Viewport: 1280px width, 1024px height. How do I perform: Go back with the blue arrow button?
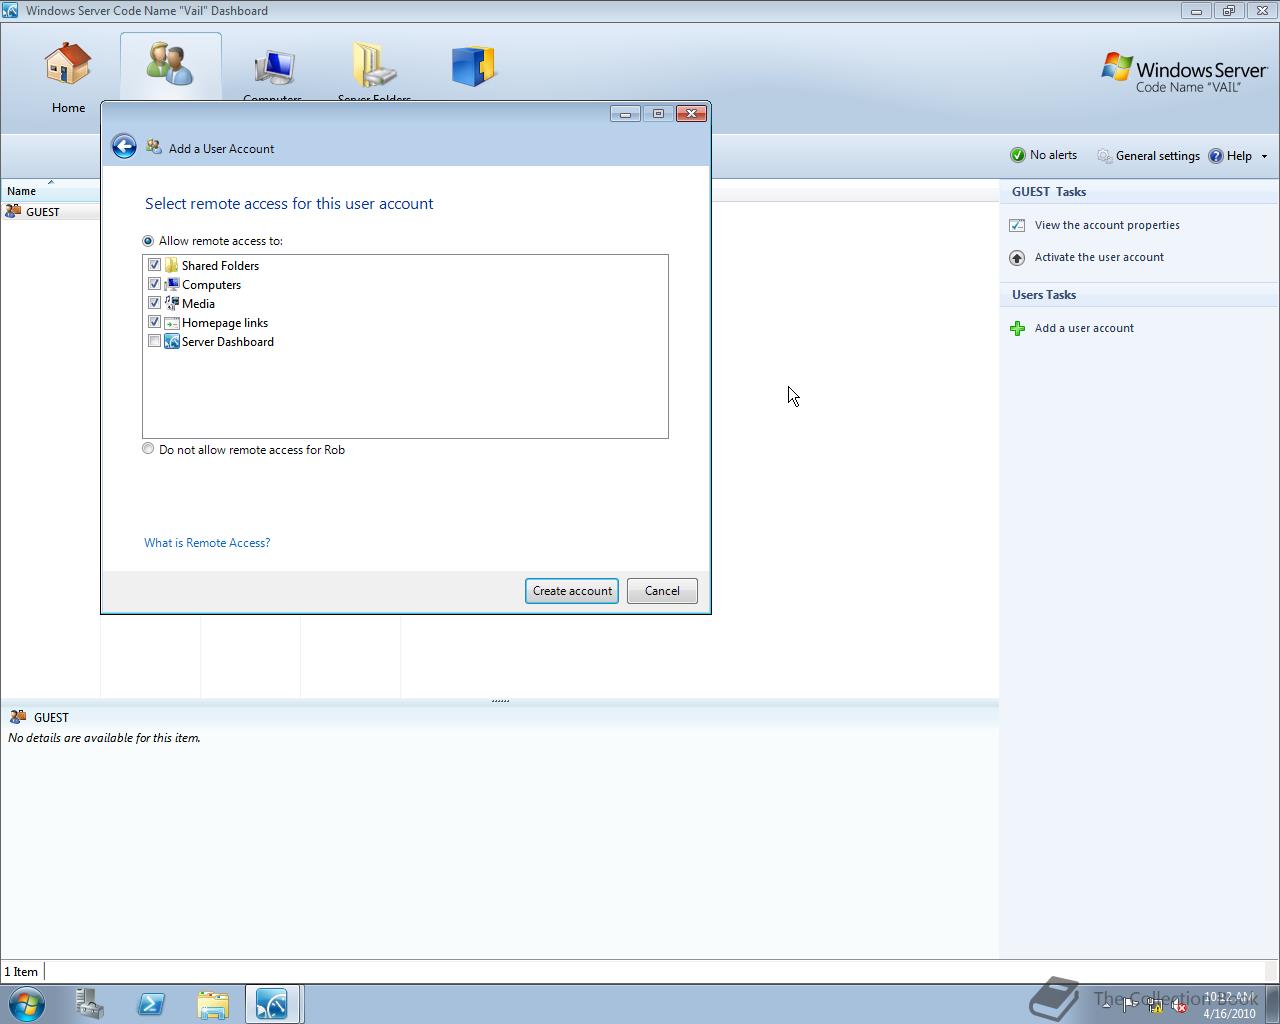tap(124, 147)
